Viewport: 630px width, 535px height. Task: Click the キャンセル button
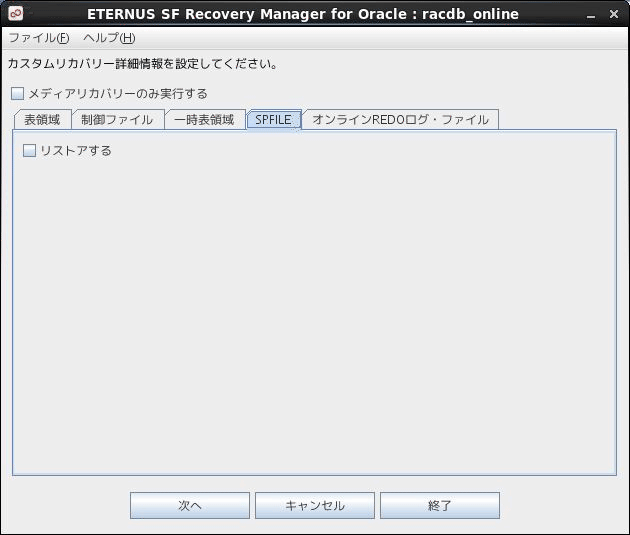[x=315, y=505]
